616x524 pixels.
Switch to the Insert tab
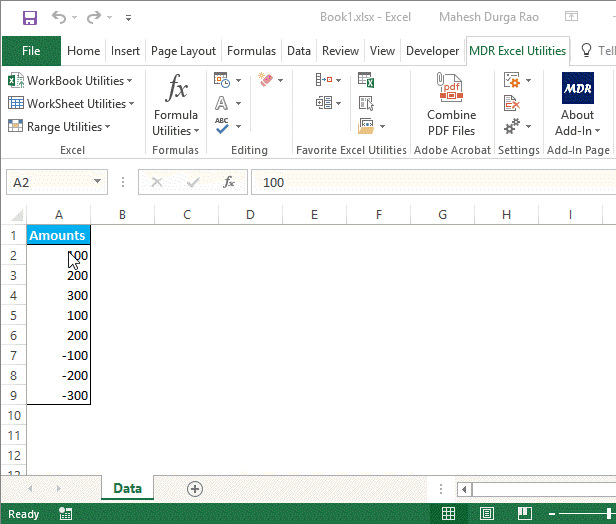[x=125, y=51]
